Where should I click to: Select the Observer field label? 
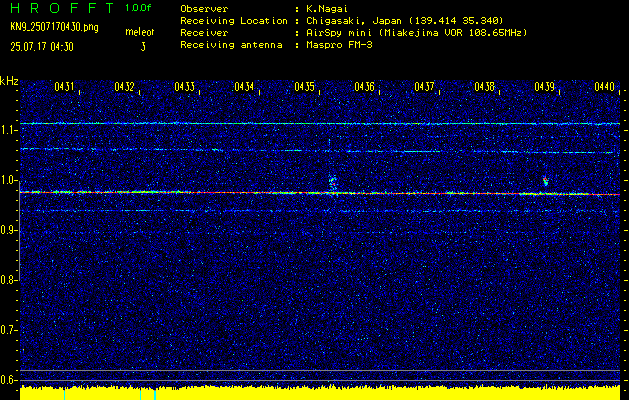pyautogui.click(x=204, y=9)
